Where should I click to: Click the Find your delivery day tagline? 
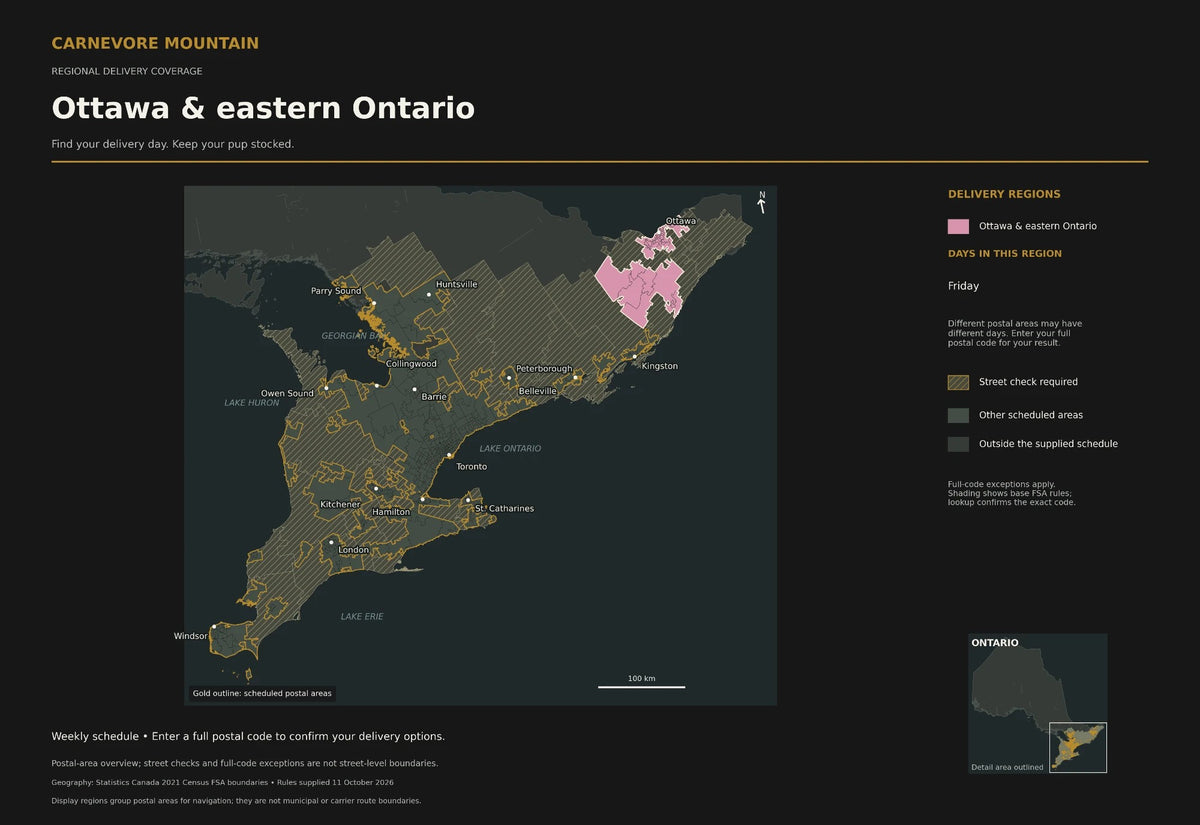(x=173, y=144)
